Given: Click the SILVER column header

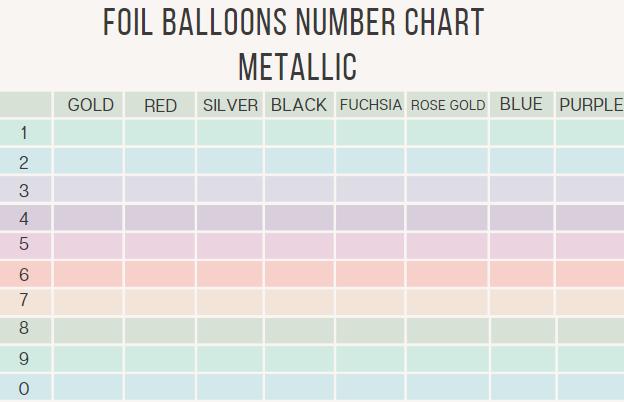Looking at the screenshot, I should (230, 105).
